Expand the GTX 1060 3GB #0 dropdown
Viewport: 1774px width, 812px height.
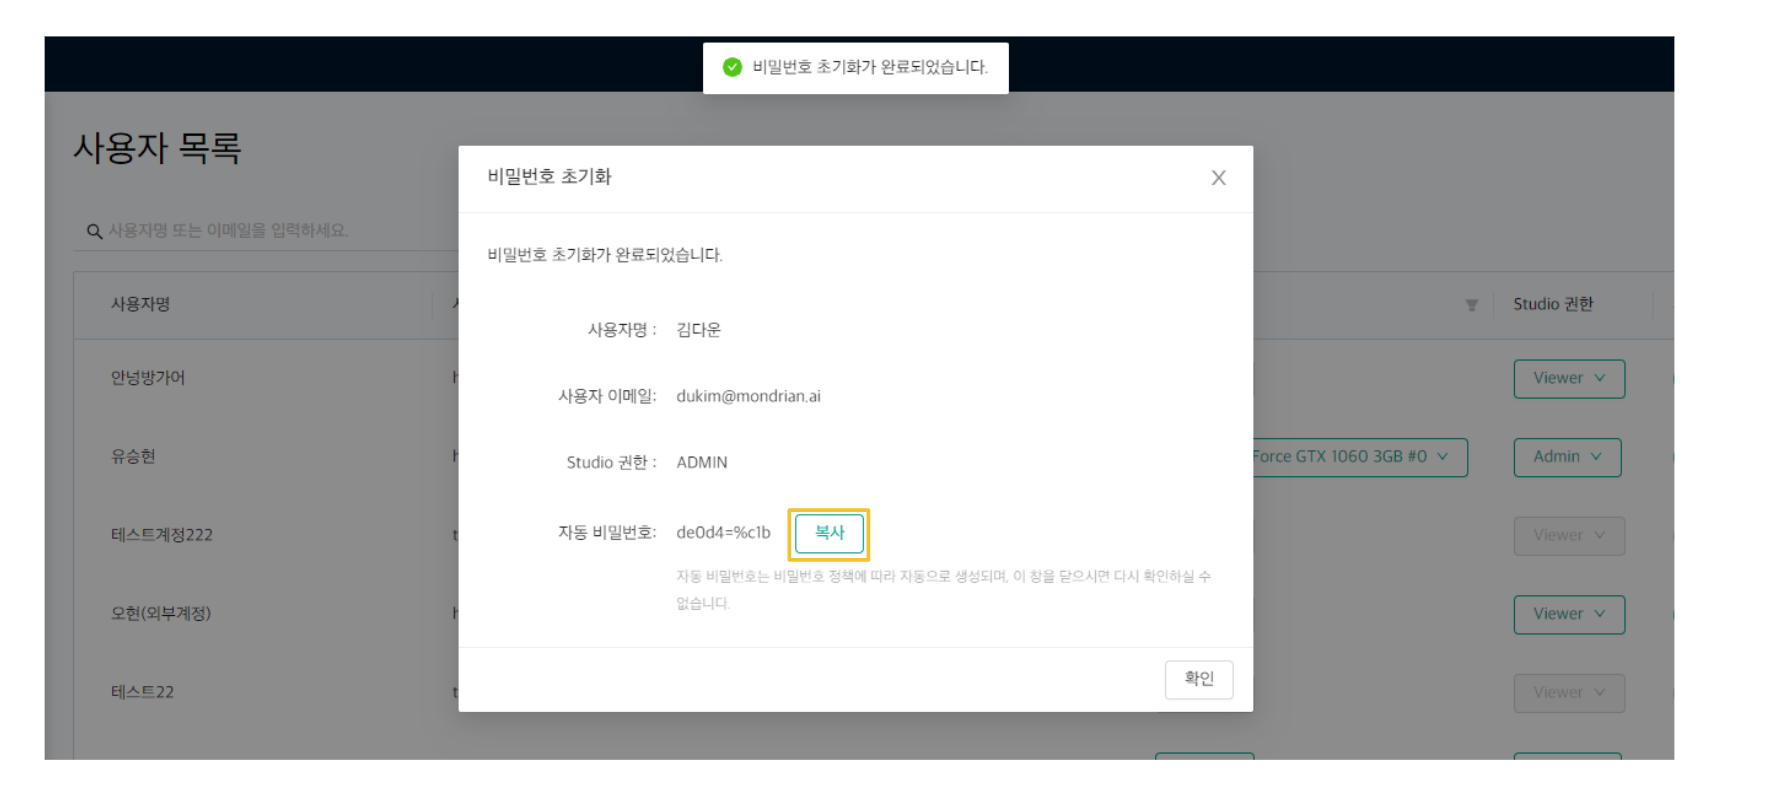click(x=1356, y=457)
